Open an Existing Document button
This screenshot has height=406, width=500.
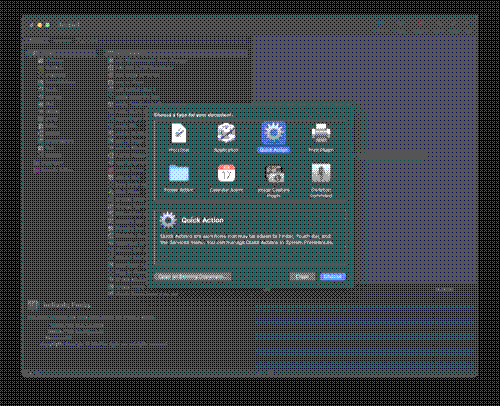point(193,277)
